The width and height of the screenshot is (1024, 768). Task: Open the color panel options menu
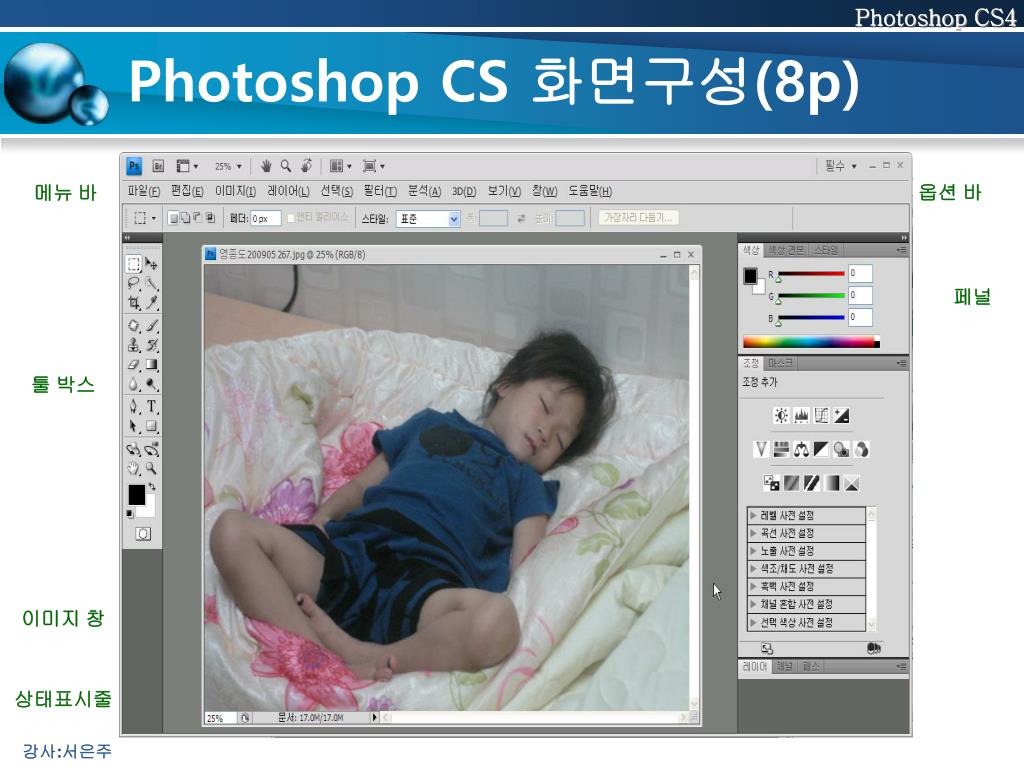pyautogui.click(x=901, y=250)
